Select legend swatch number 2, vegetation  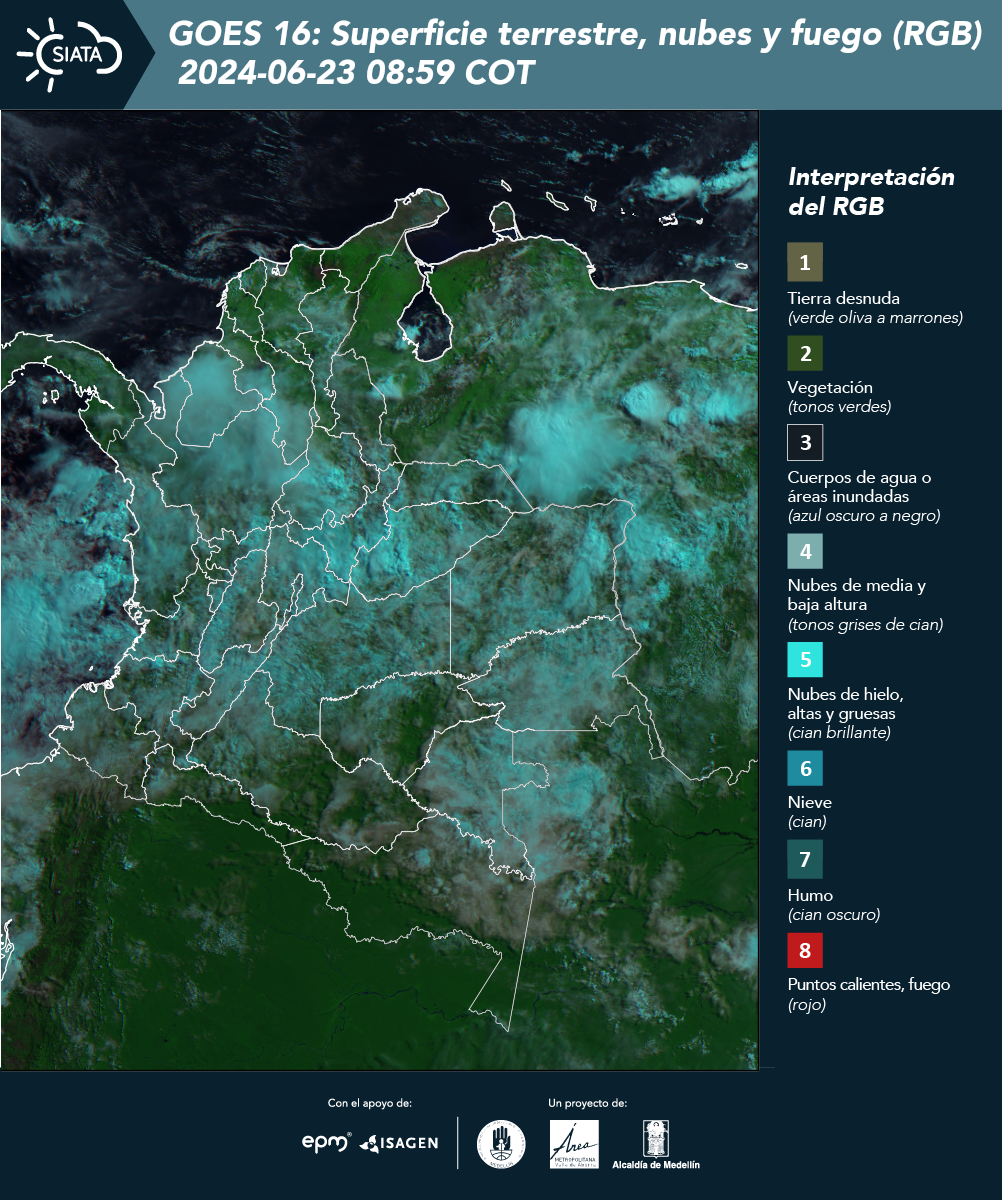coord(805,353)
